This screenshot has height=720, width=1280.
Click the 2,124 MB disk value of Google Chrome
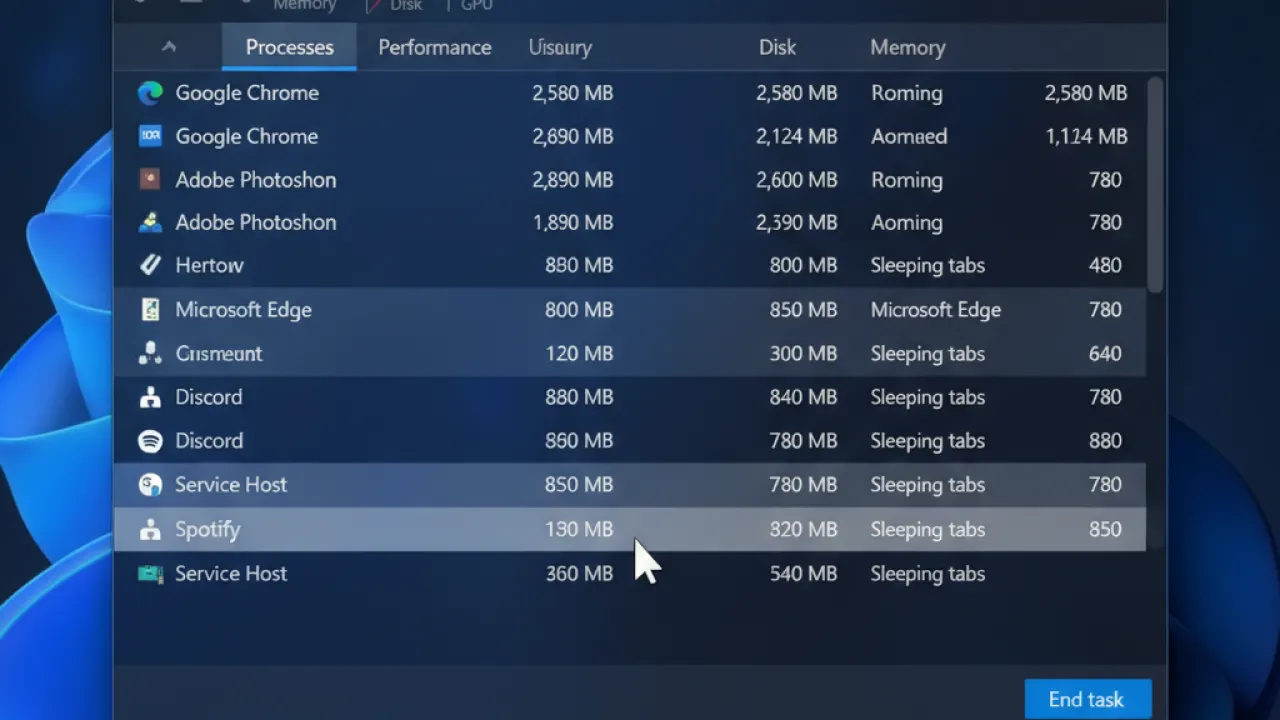coord(796,136)
